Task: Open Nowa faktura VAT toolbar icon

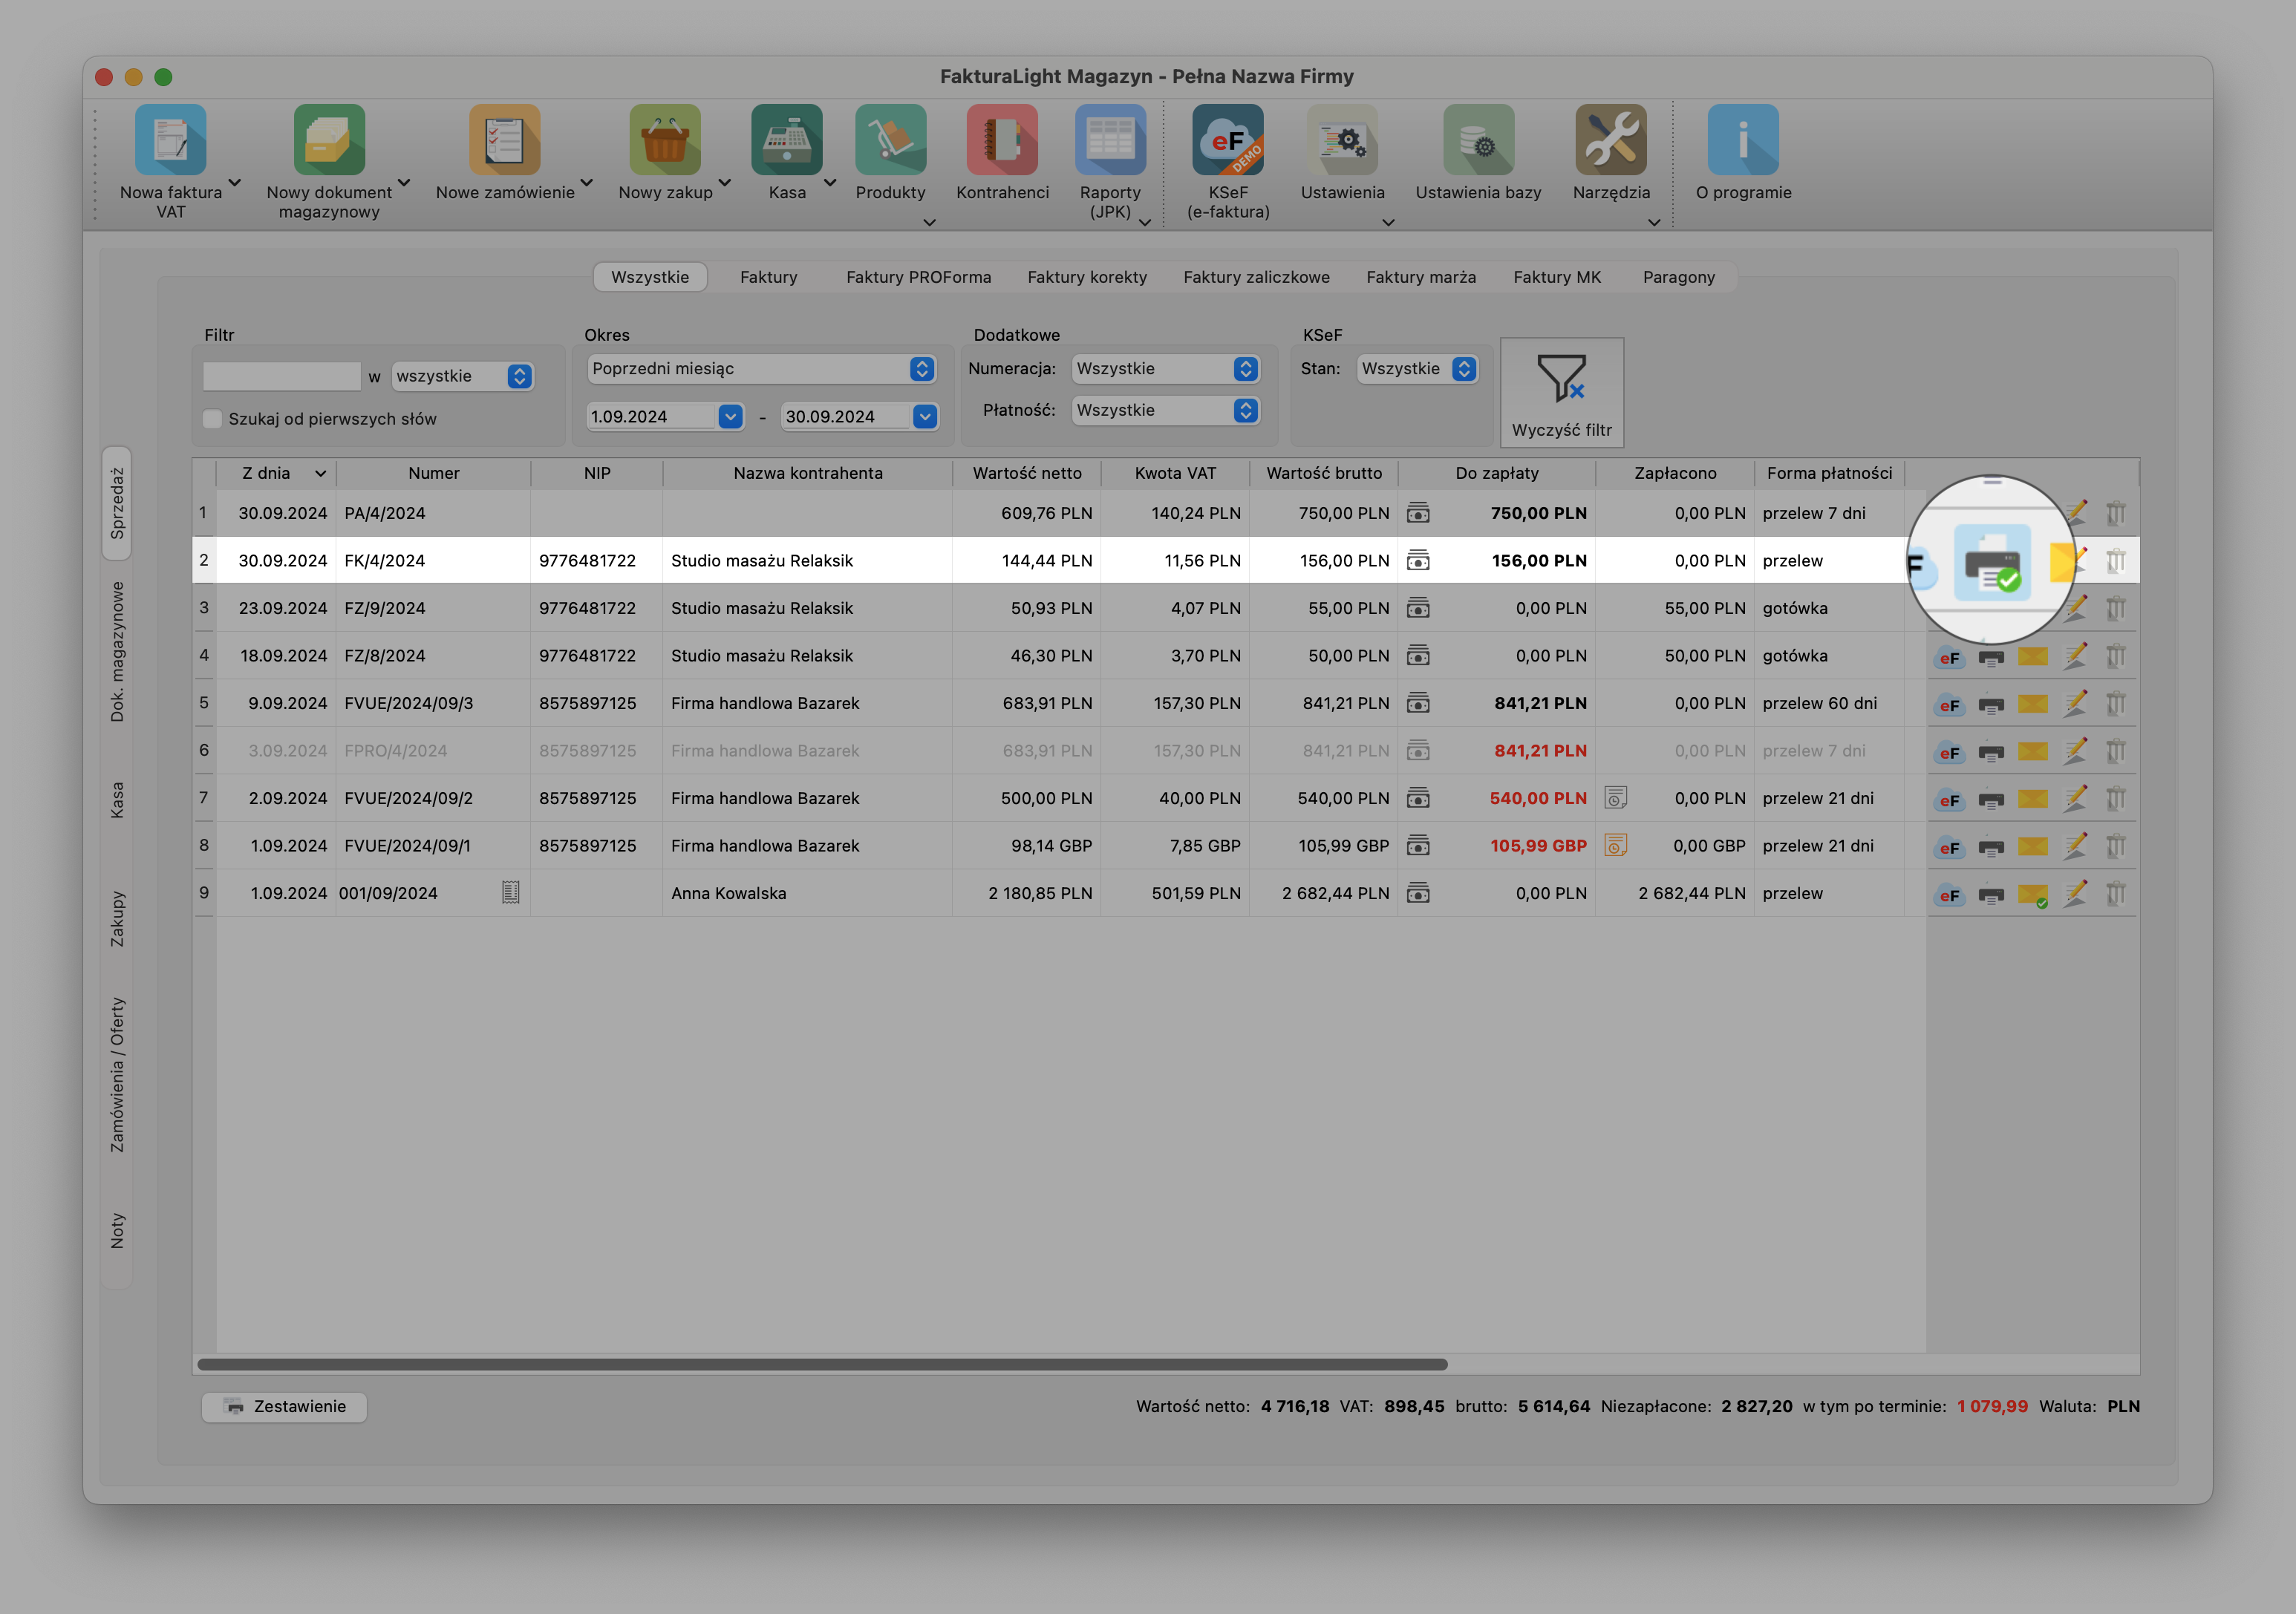Action: [170, 140]
